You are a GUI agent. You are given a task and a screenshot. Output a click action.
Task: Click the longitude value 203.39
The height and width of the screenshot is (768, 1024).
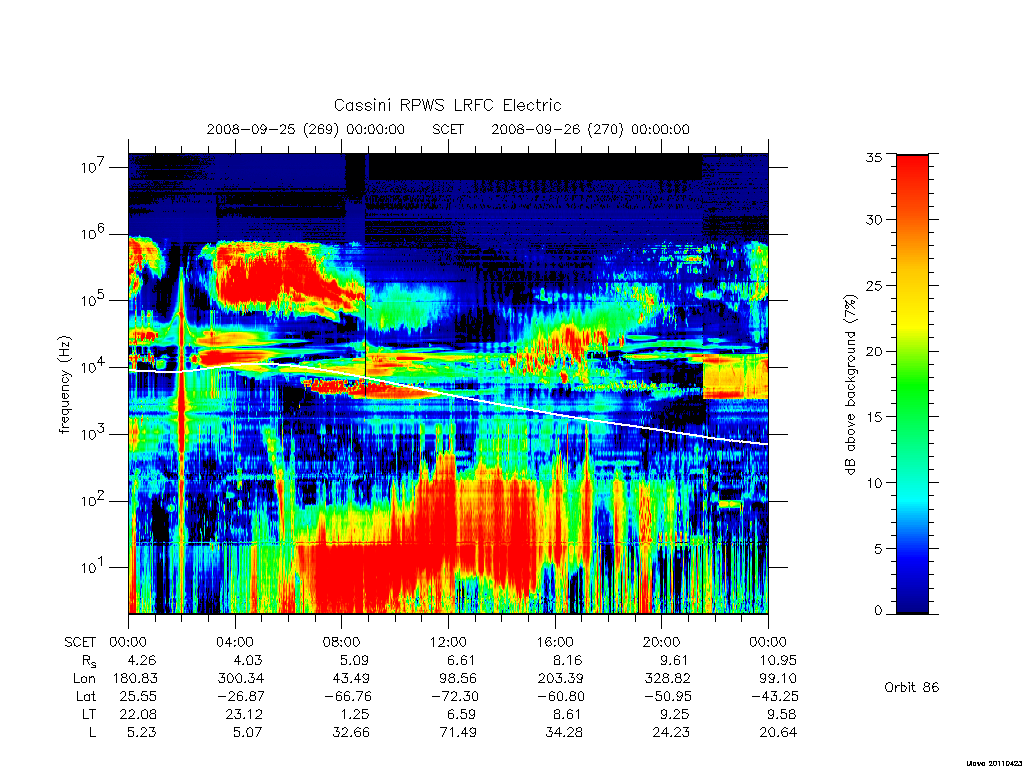tap(561, 679)
